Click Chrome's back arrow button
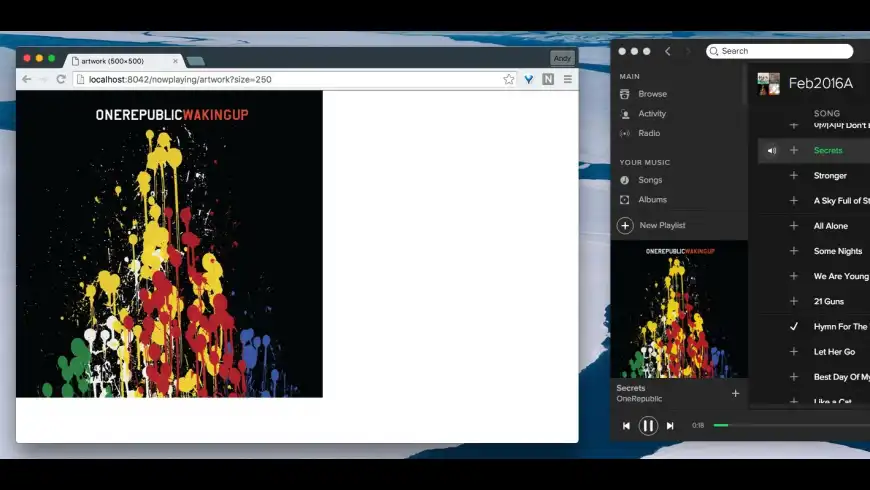Screen dimensions: 870x490 (27, 79)
